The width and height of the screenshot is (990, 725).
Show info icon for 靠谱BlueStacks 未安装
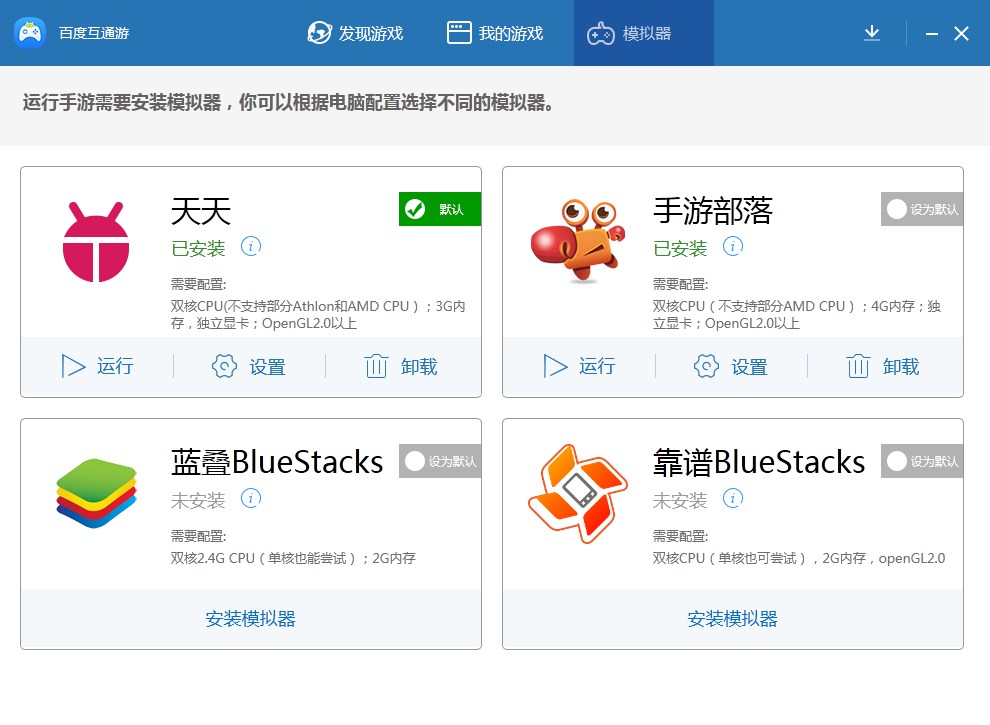click(733, 498)
